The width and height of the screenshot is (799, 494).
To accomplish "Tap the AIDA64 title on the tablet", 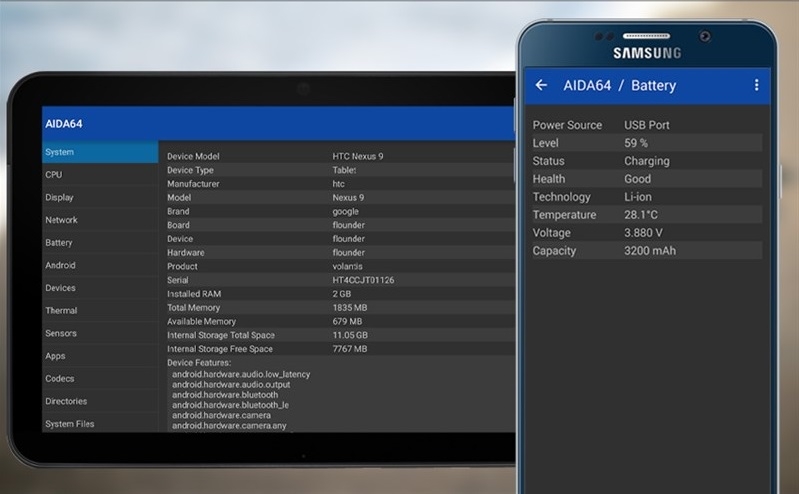I will pos(64,124).
